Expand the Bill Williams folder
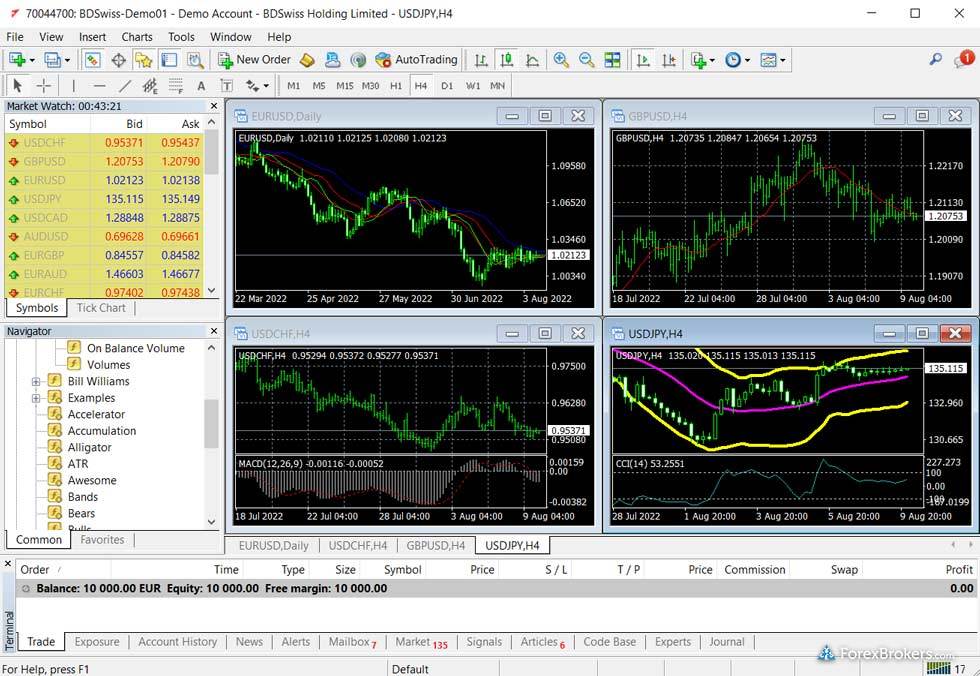Image resolution: width=980 pixels, height=676 pixels. [x=36, y=381]
